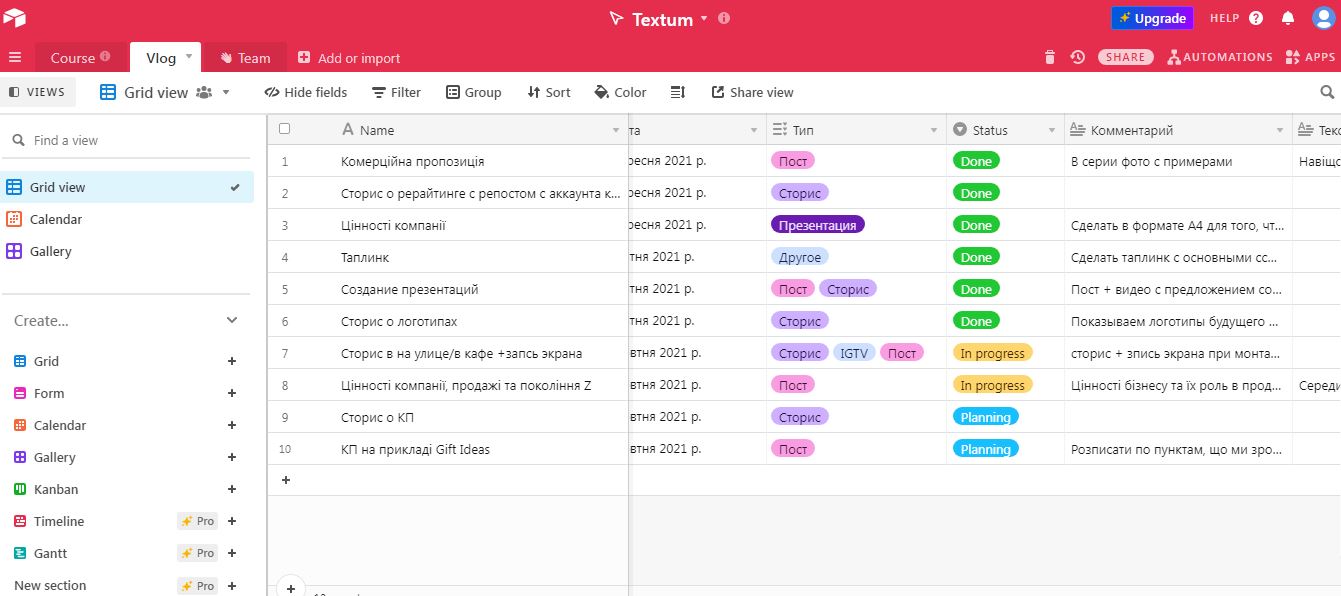Click the Course tab info icon

pyautogui.click(x=105, y=57)
